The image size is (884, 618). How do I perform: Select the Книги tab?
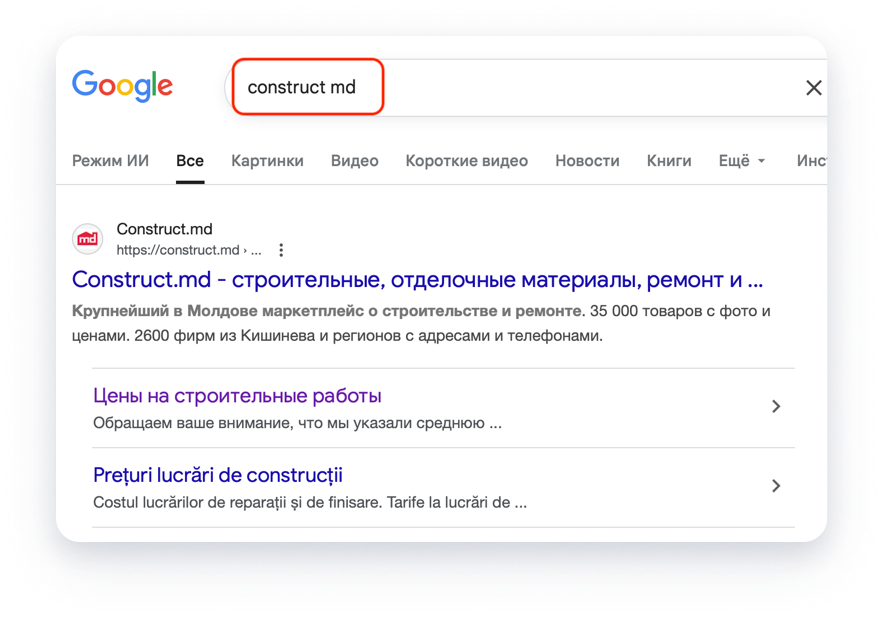tap(669, 161)
